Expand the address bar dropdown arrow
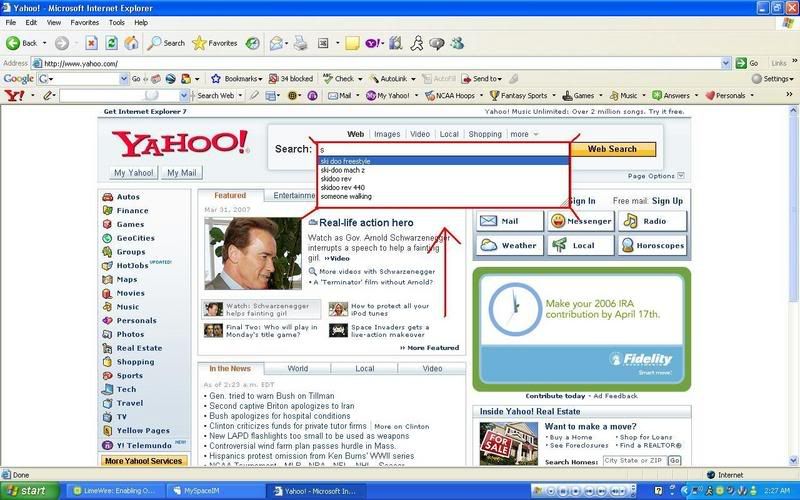 (x=726, y=63)
